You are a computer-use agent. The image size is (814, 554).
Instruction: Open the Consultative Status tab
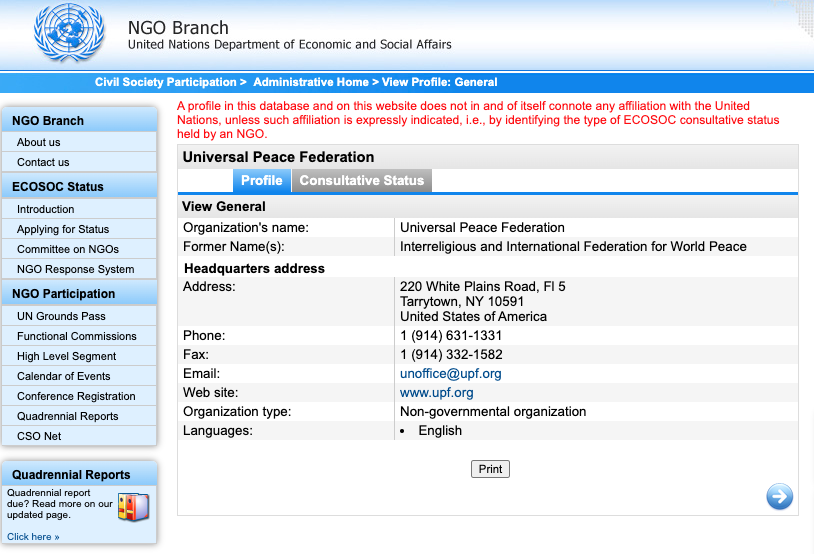click(361, 181)
